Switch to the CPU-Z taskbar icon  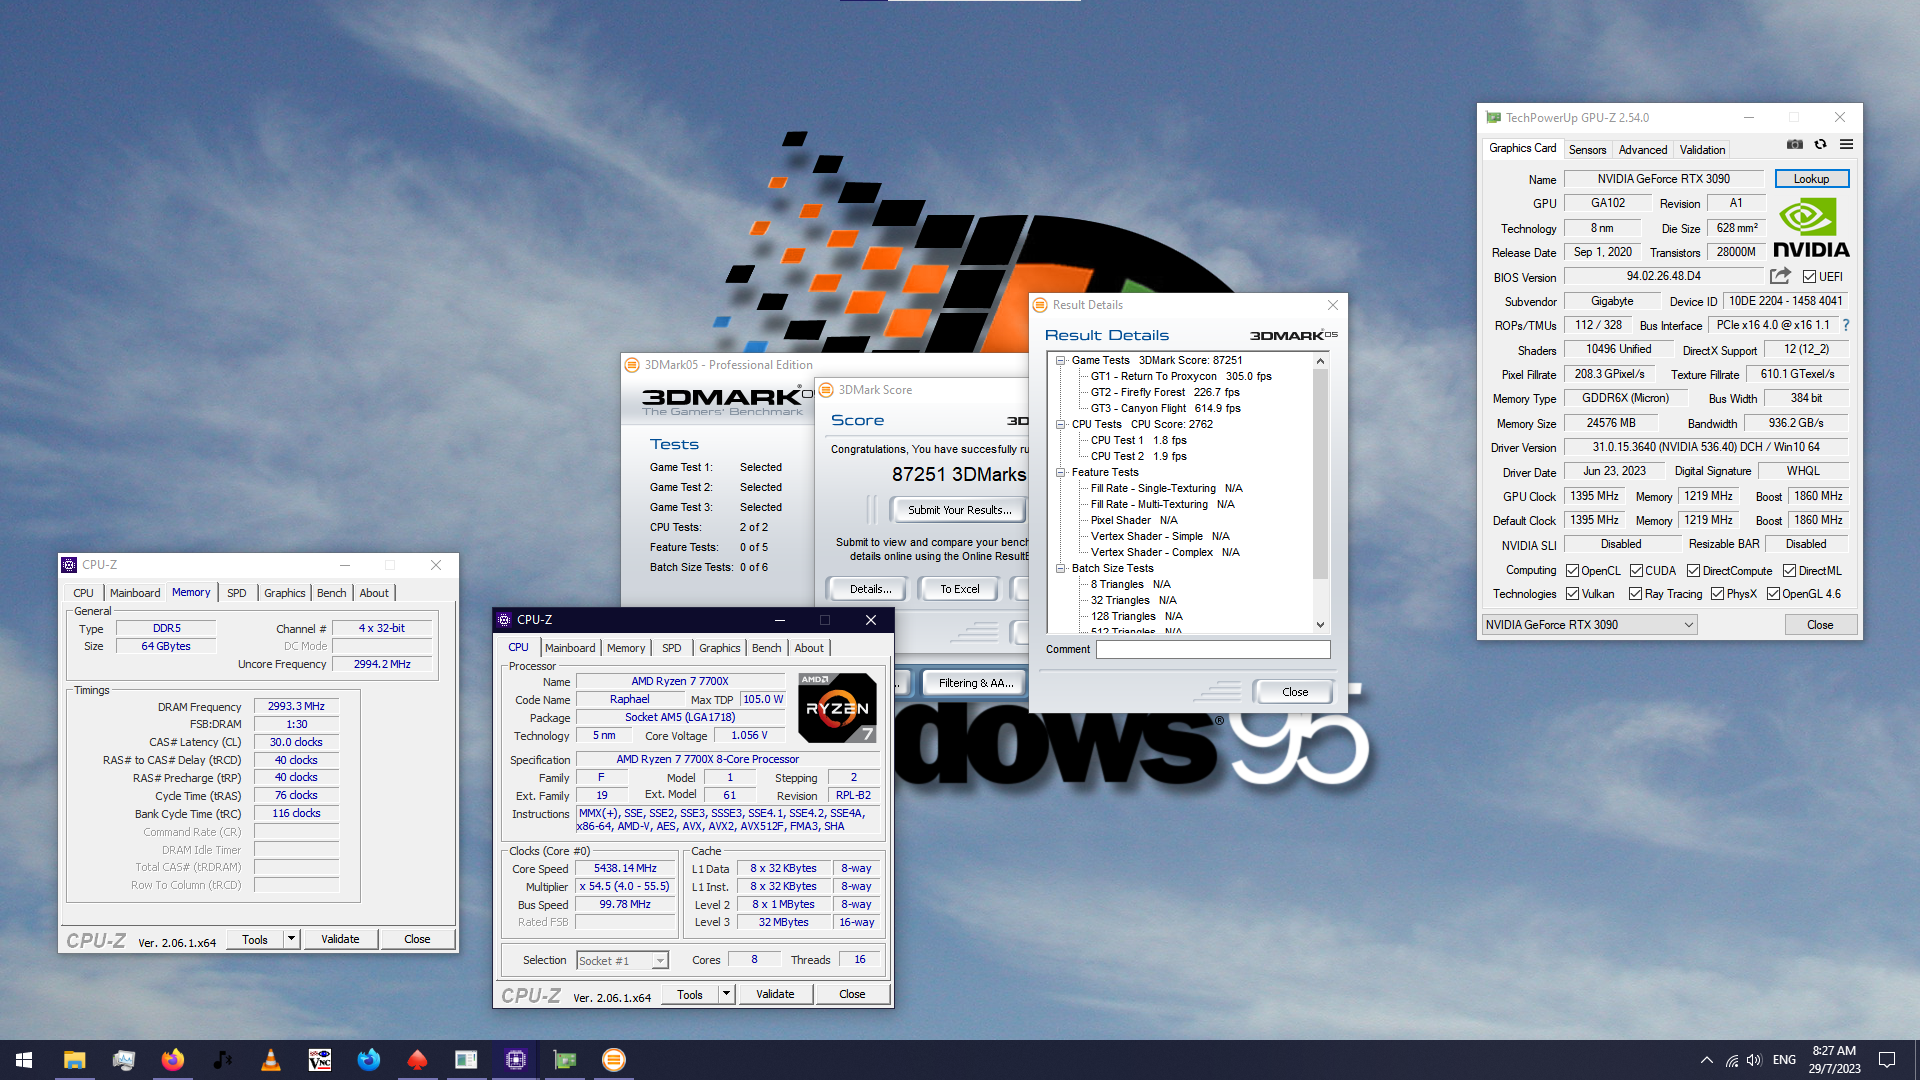(515, 1060)
